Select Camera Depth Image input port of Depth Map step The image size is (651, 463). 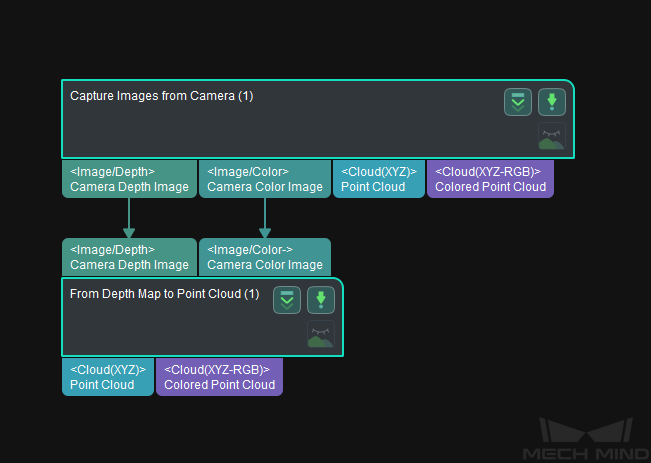129,257
